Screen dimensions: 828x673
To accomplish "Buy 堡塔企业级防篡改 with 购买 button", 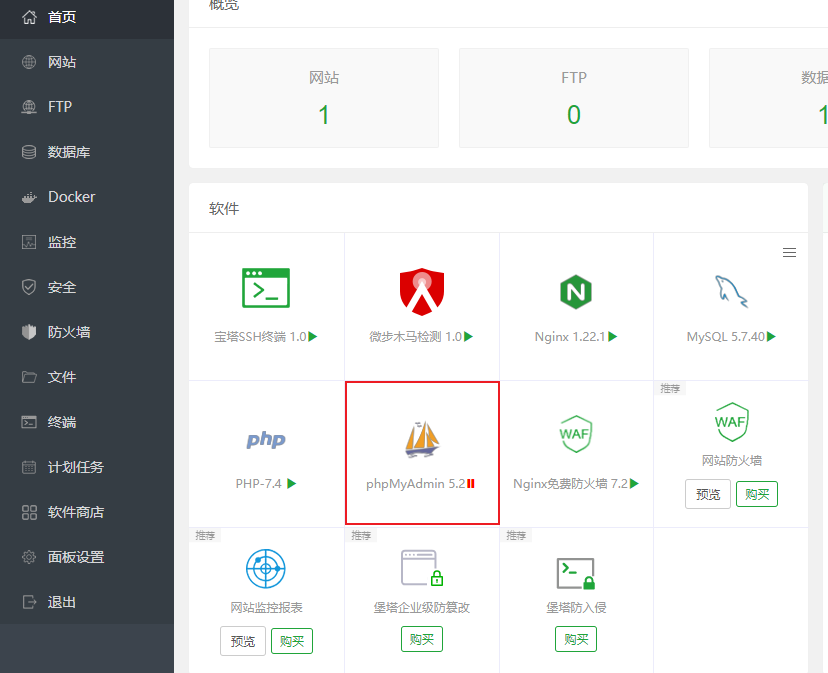I will (422, 639).
